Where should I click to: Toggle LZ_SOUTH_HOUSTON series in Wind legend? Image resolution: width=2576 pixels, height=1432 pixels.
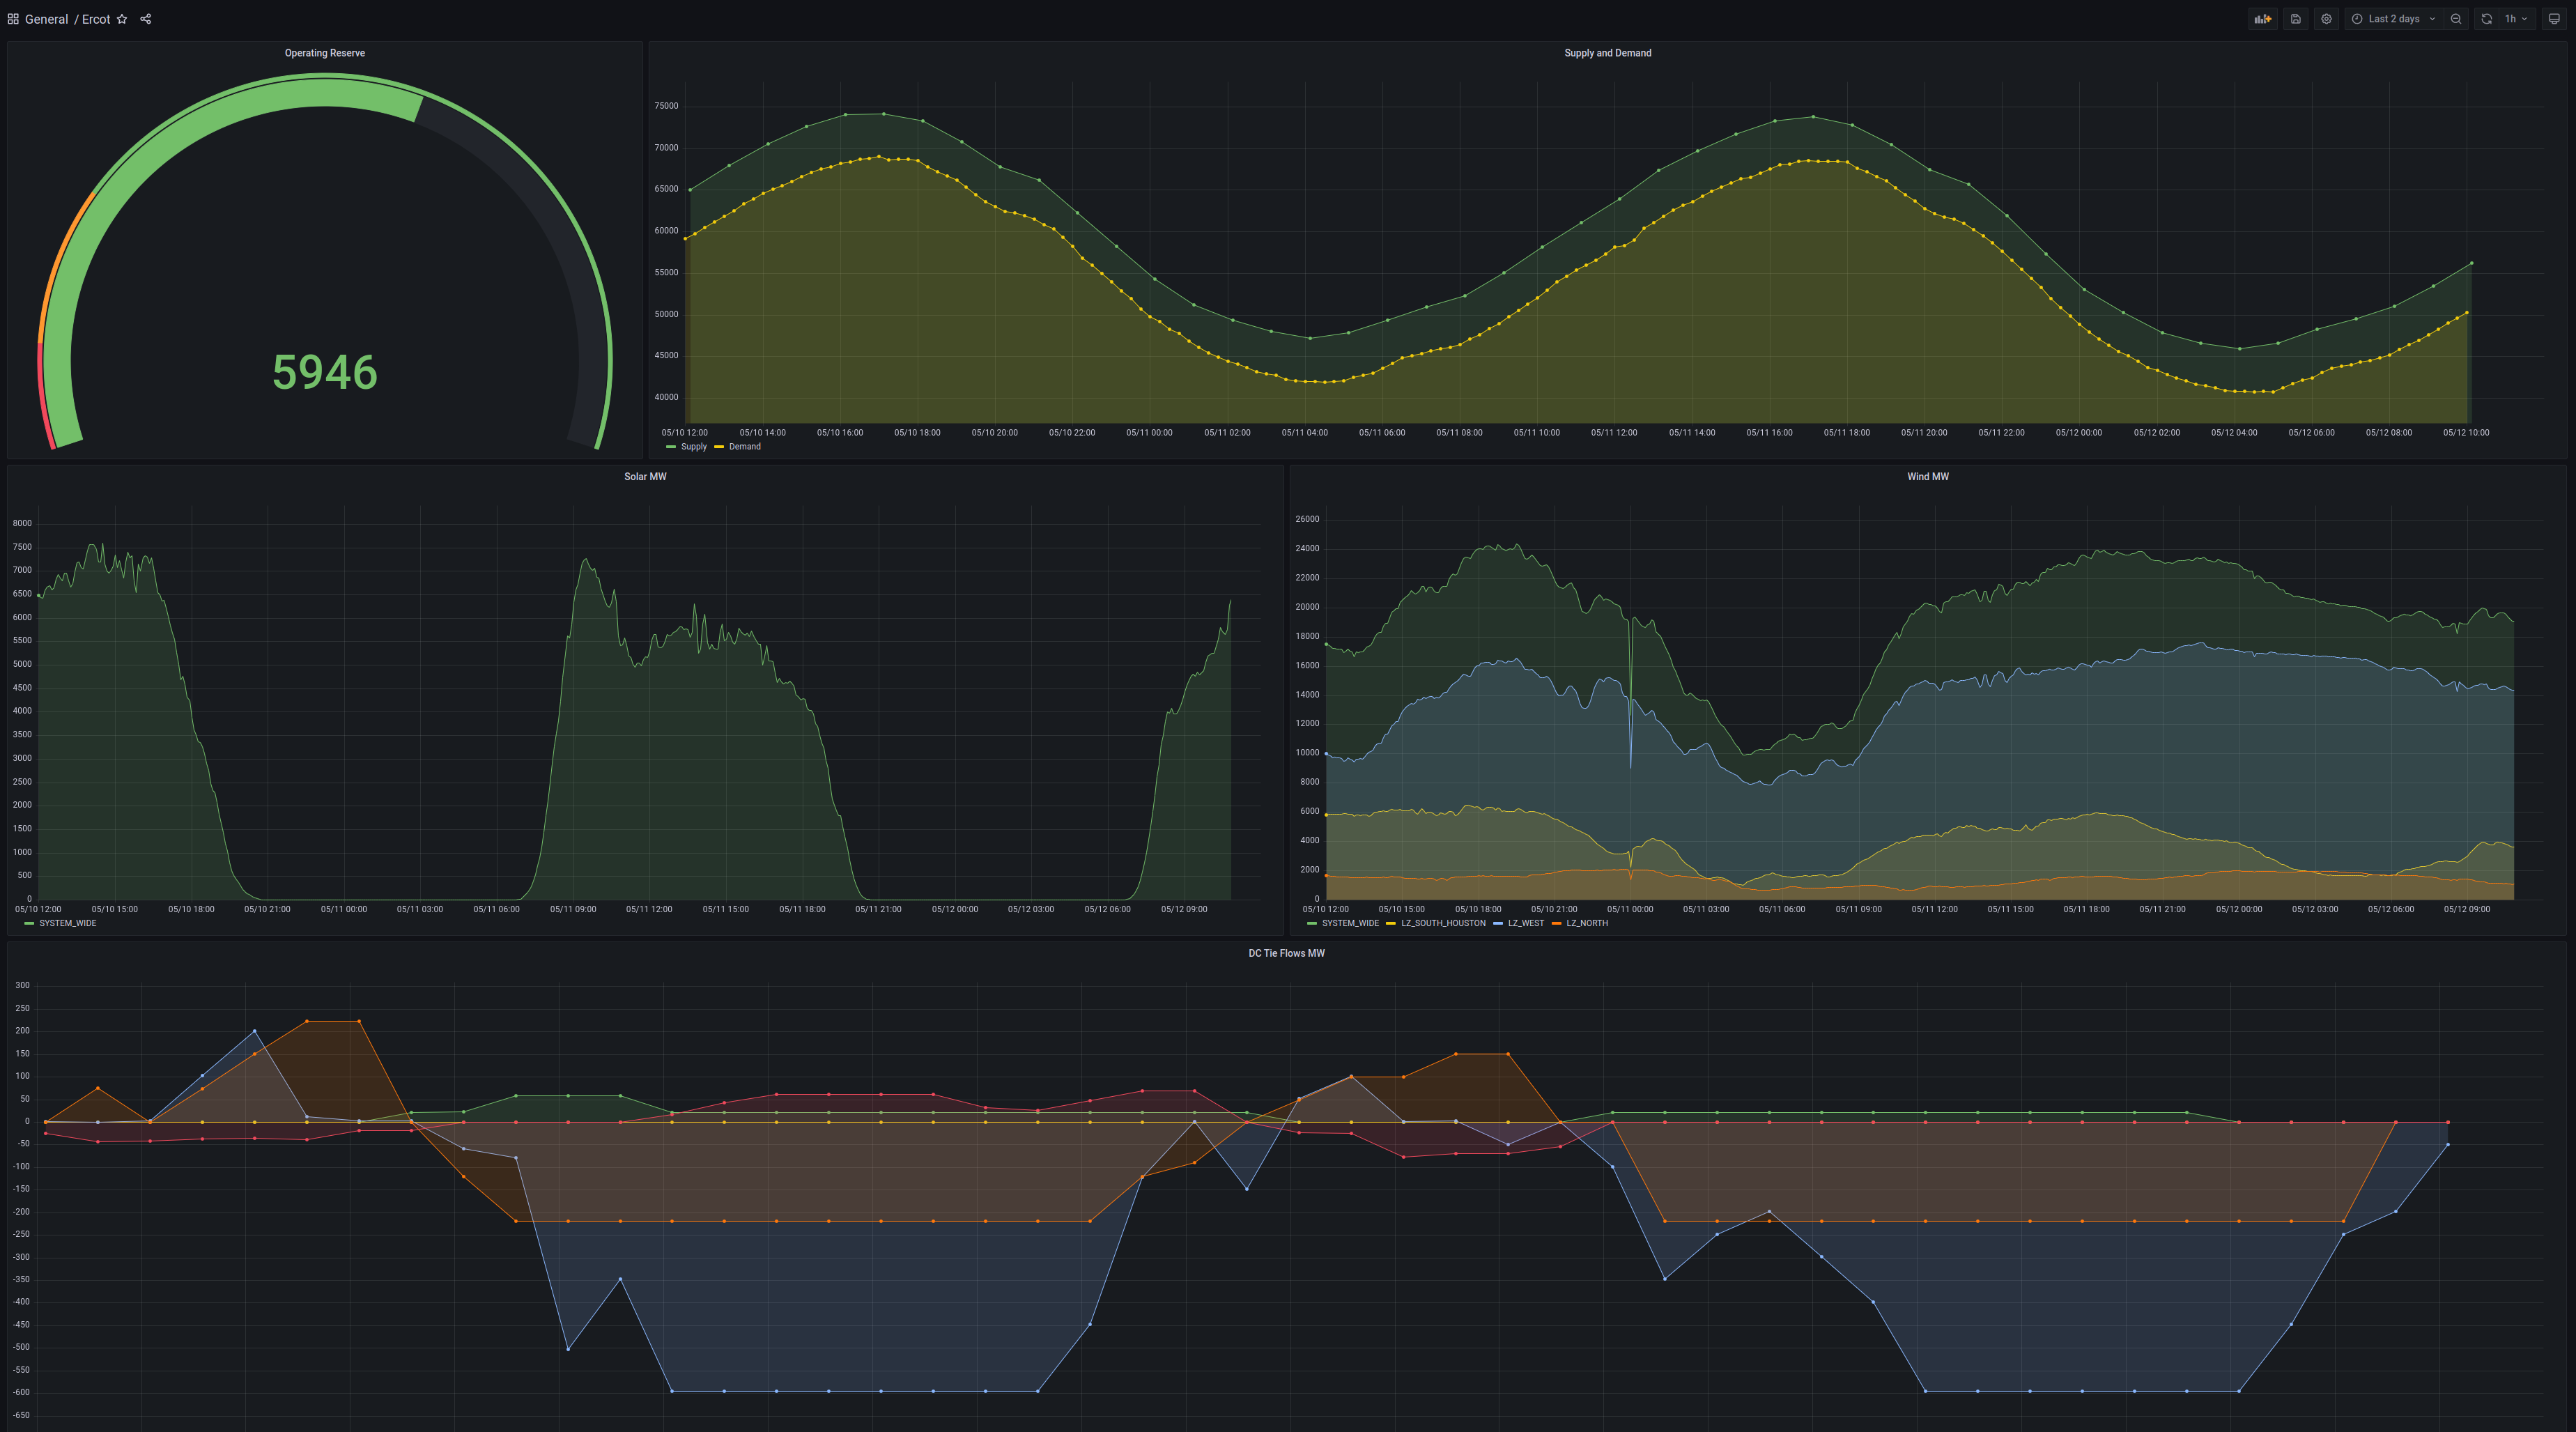pos(1442,923)
